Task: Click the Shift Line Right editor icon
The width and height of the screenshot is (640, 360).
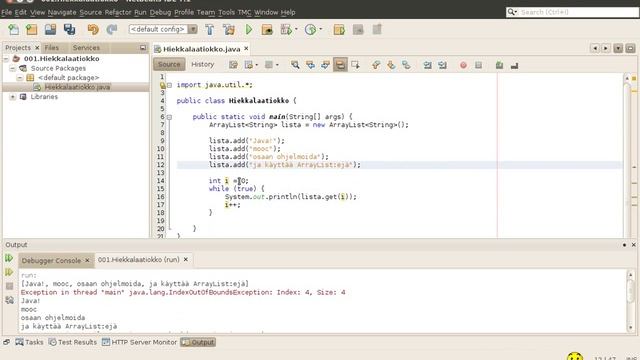Action: tap(442, 65)
